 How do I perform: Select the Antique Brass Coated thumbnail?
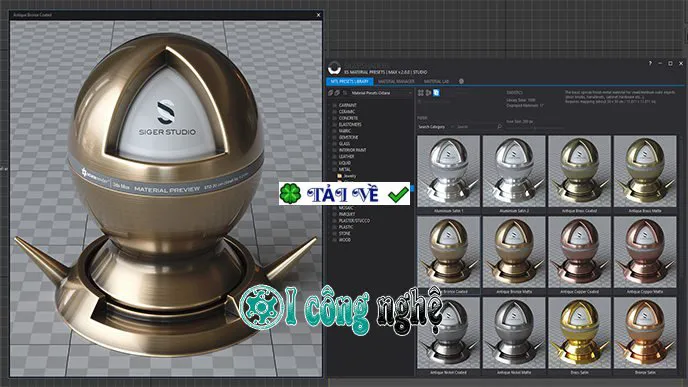tap(579, 171)
